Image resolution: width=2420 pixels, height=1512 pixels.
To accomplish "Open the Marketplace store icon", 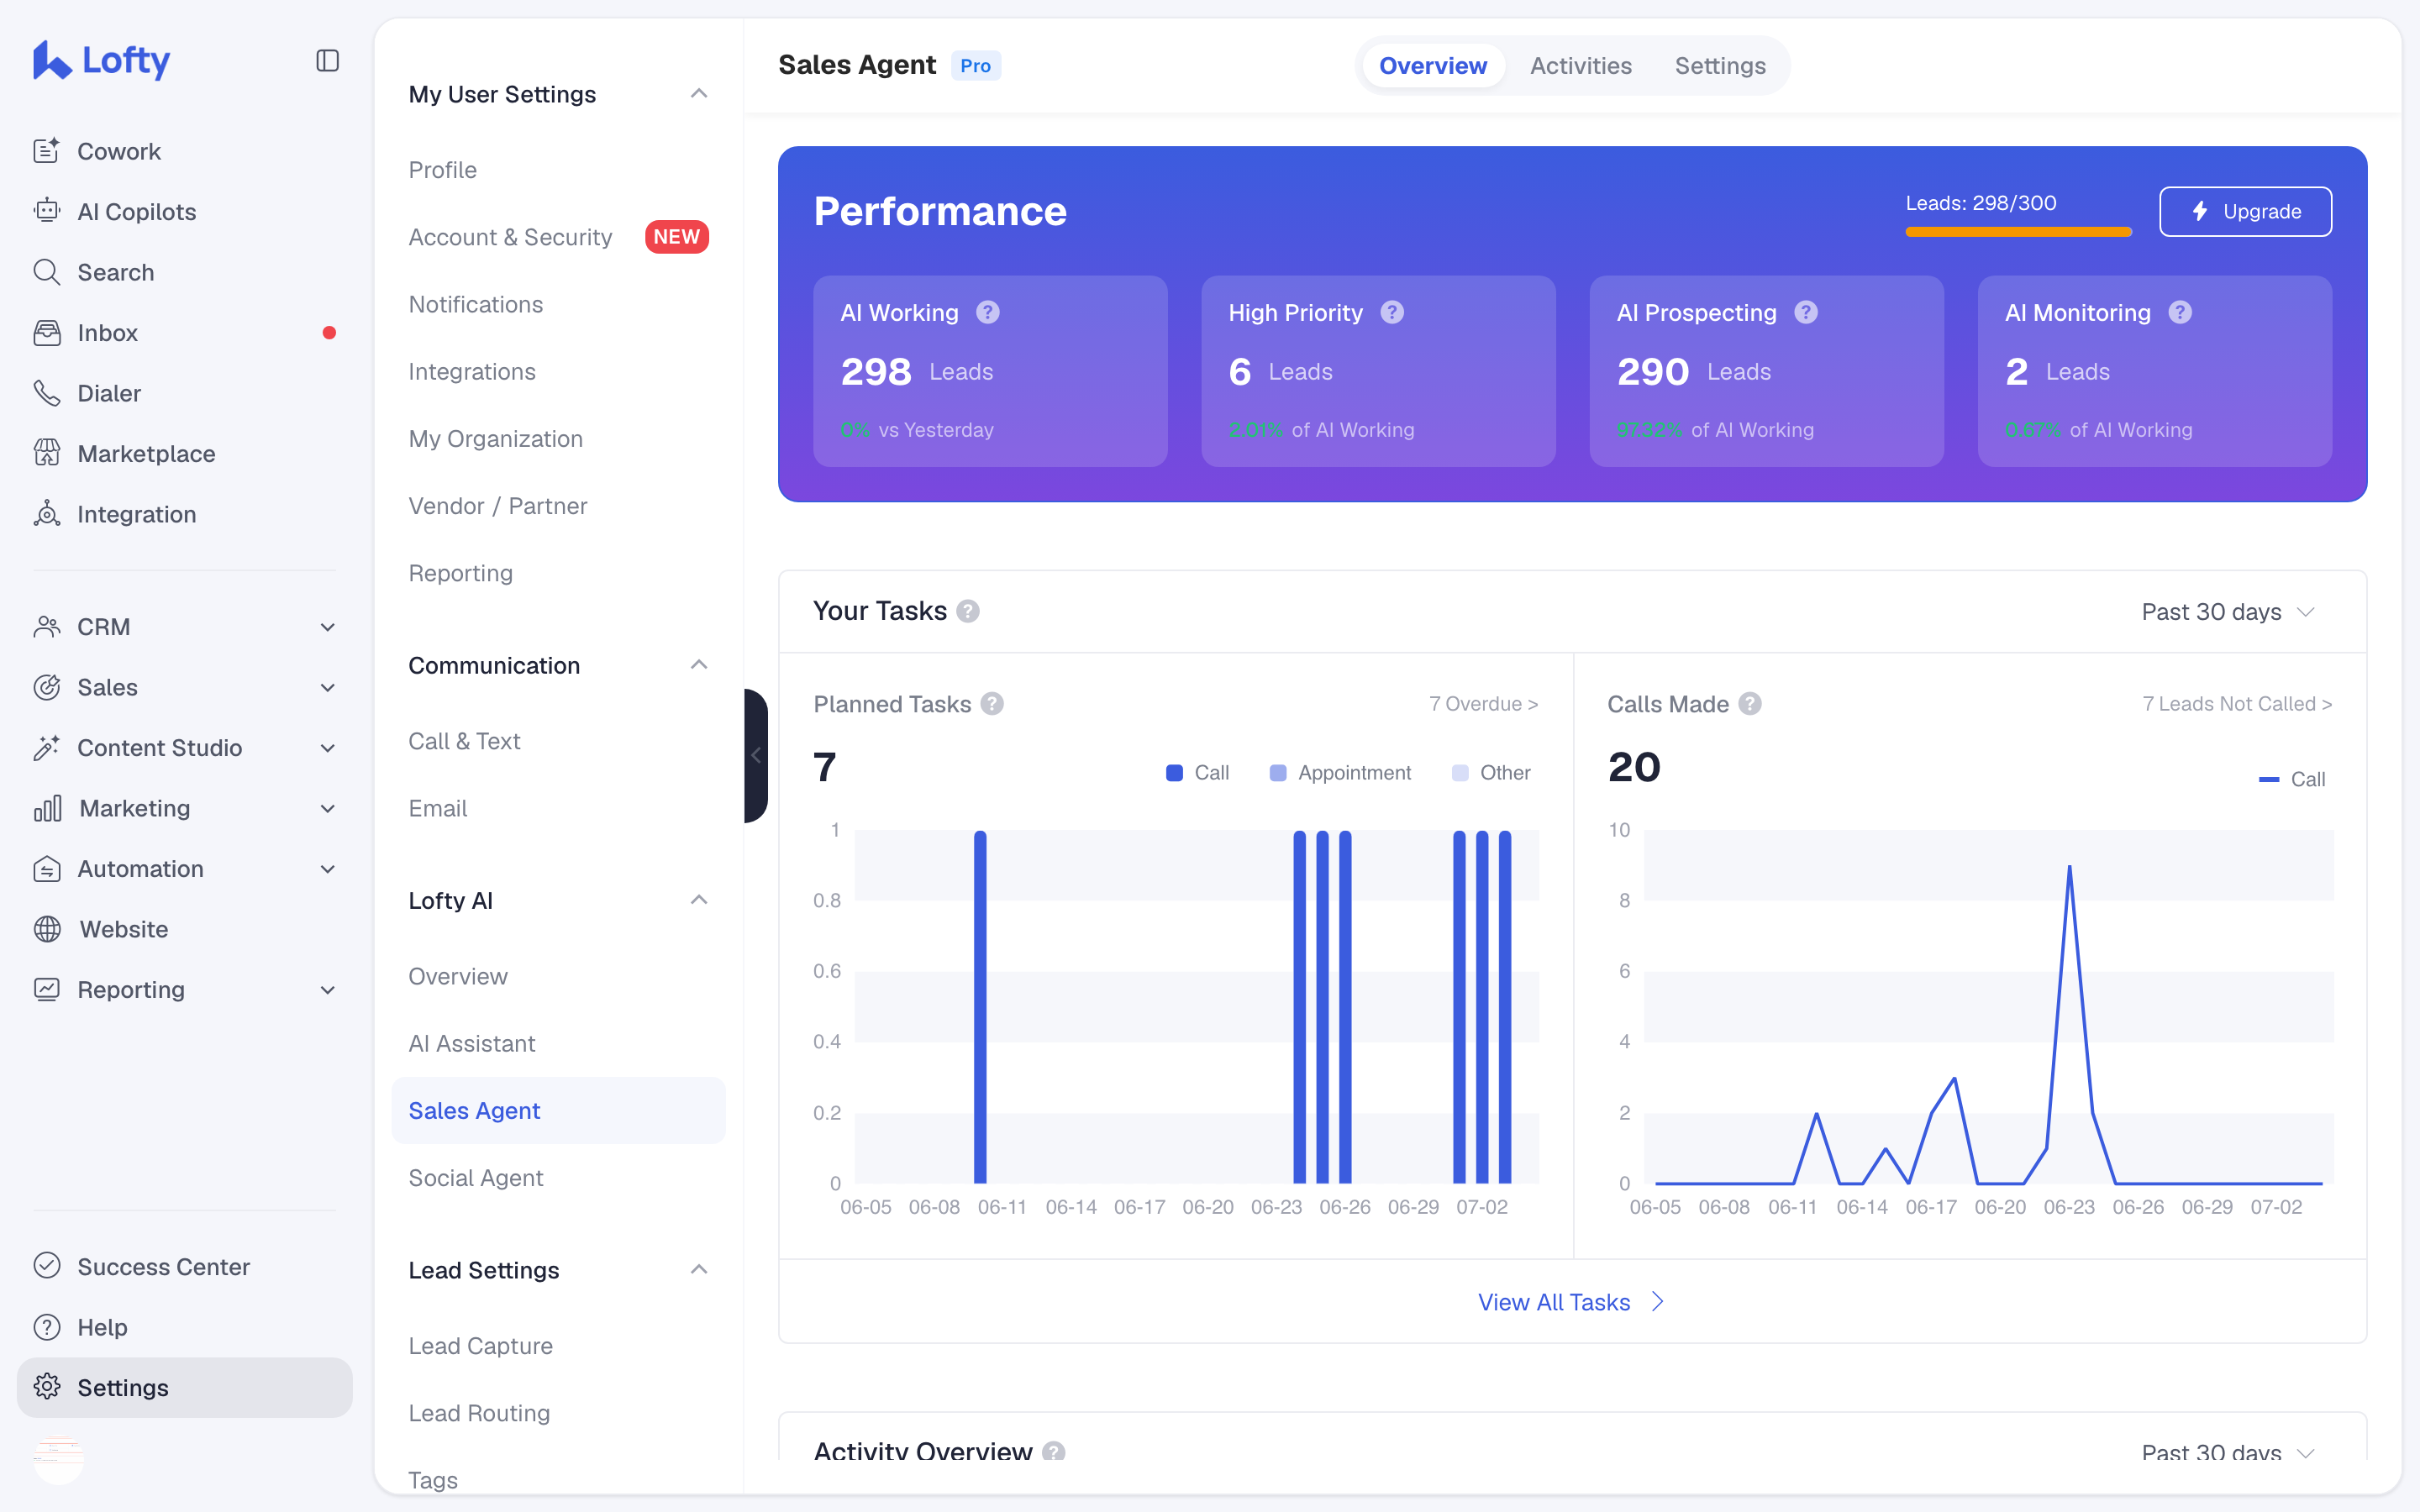I will click(x=47, y=453).
